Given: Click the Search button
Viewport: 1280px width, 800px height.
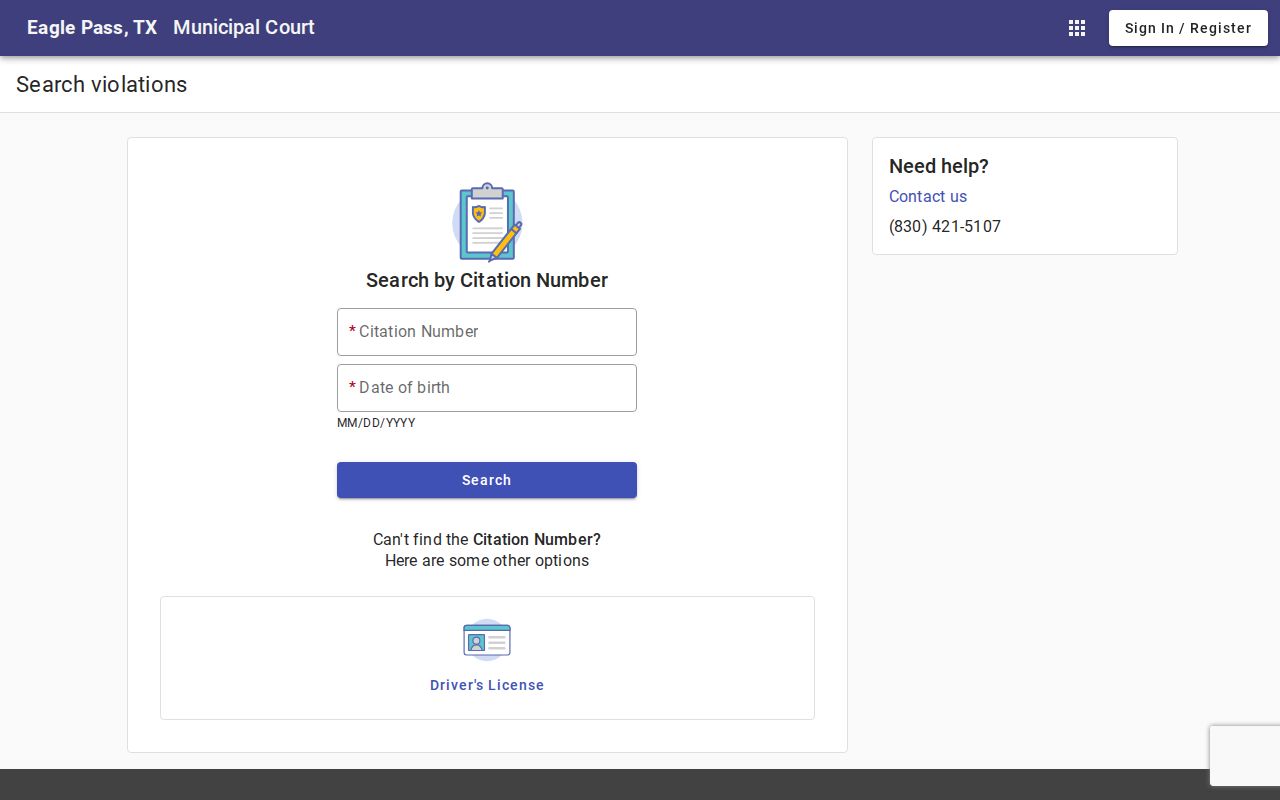Looking at the screenshot, I should pos(487,480).
